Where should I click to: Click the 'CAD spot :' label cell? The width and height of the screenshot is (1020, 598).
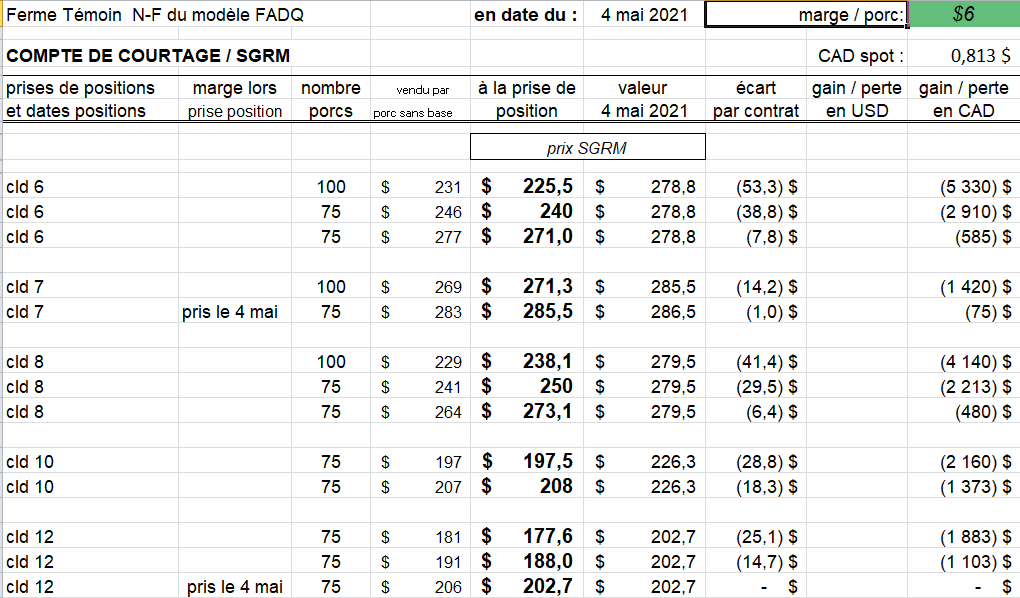point(860,56)
